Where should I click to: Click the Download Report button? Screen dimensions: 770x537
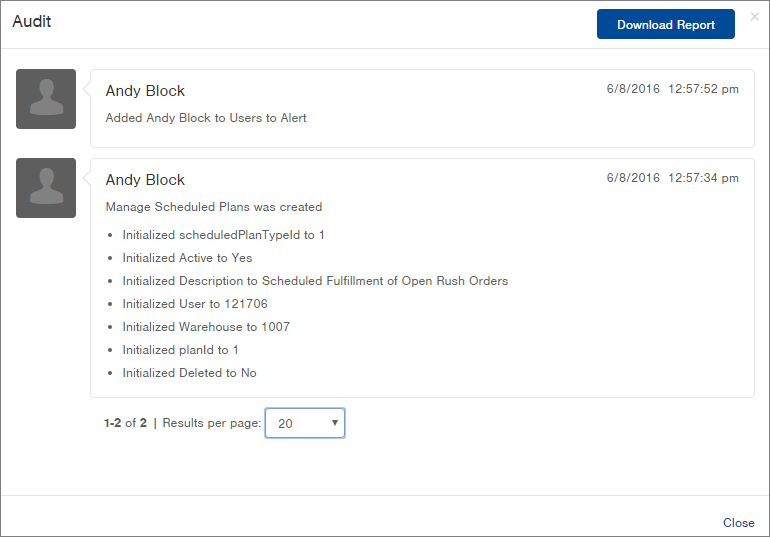tap(665, 25)
